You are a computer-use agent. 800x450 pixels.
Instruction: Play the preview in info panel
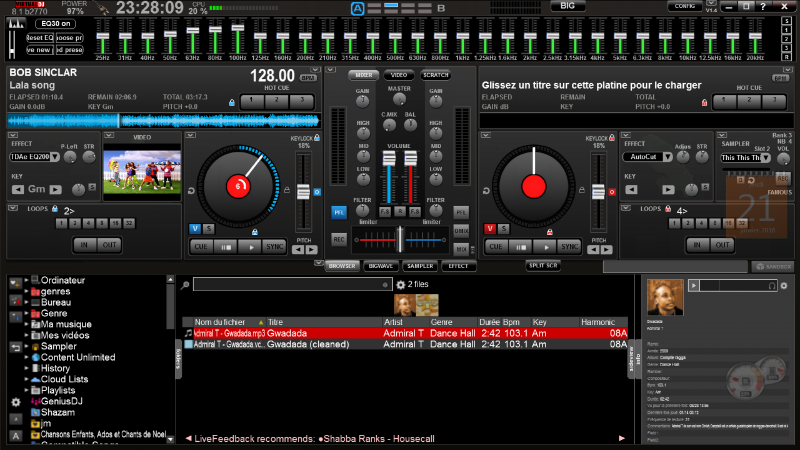(x=693, y=286)
